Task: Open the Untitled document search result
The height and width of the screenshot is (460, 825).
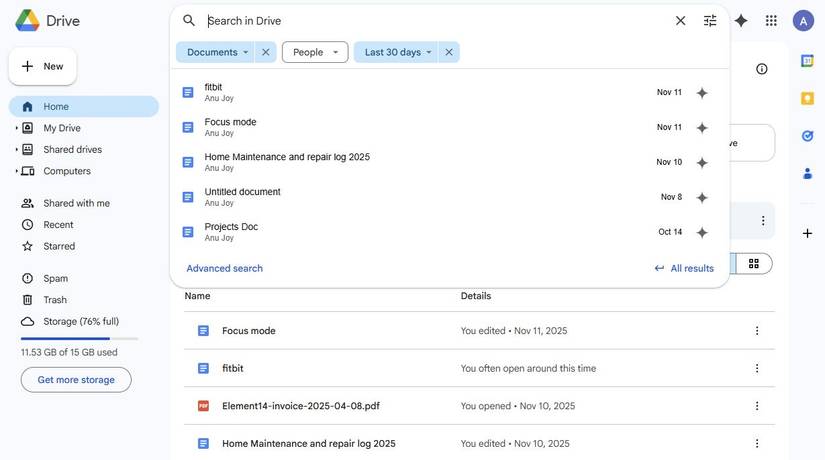Action: 450,197
